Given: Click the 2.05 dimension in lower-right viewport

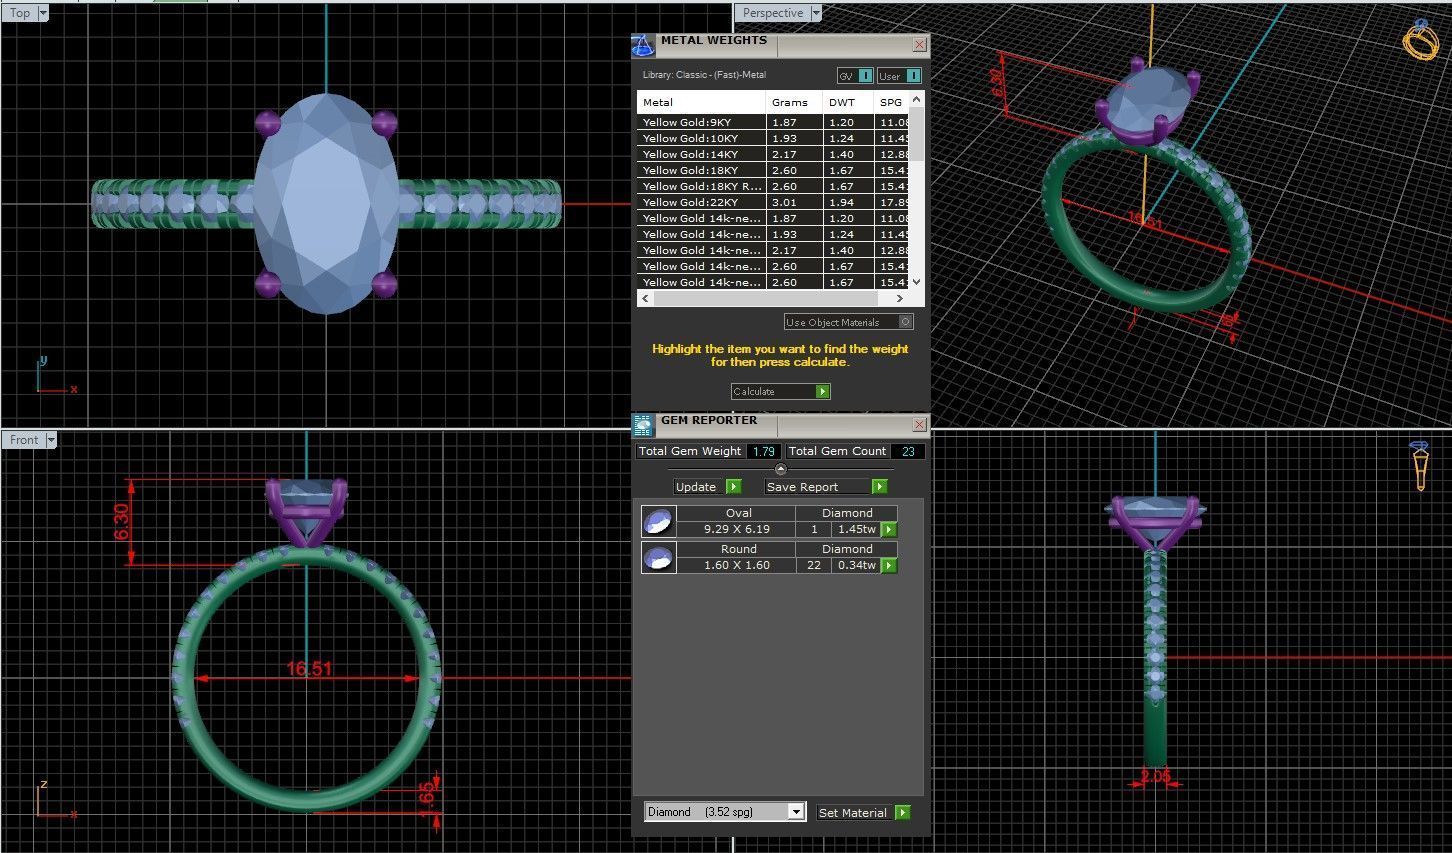Looking at the screenshot, I should 1155,776.
